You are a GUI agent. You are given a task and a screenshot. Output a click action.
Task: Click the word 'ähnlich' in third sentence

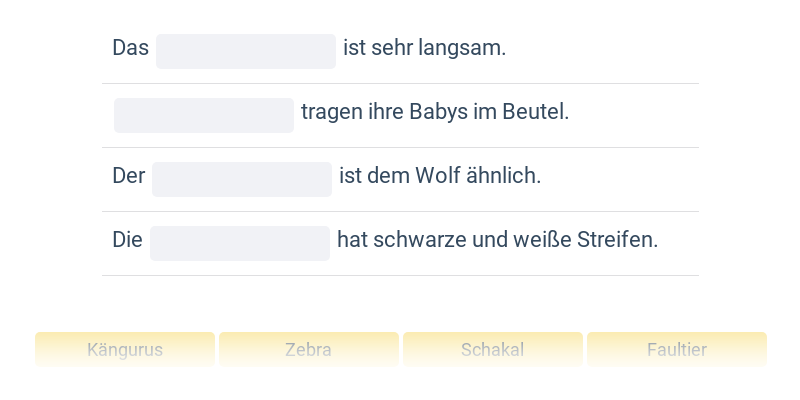click(507, 176)
